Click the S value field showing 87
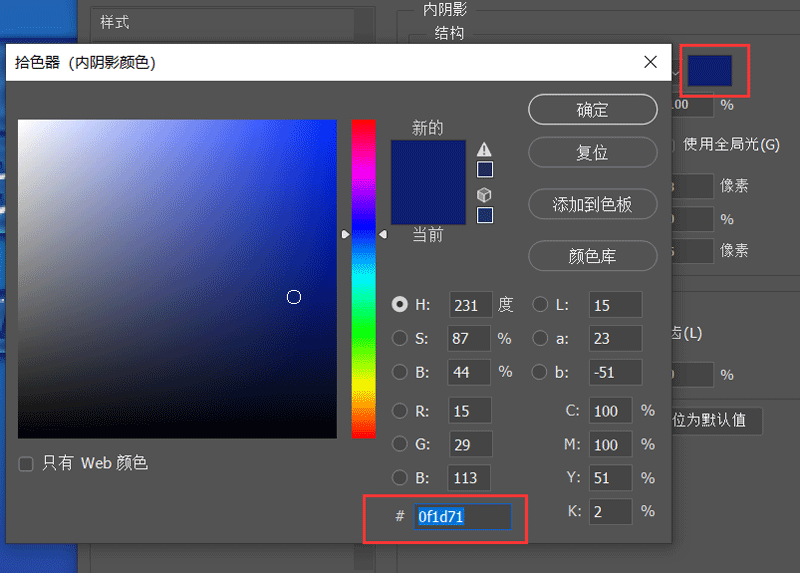The height and width of the screenshot is (573, 800). pos(469,338)
